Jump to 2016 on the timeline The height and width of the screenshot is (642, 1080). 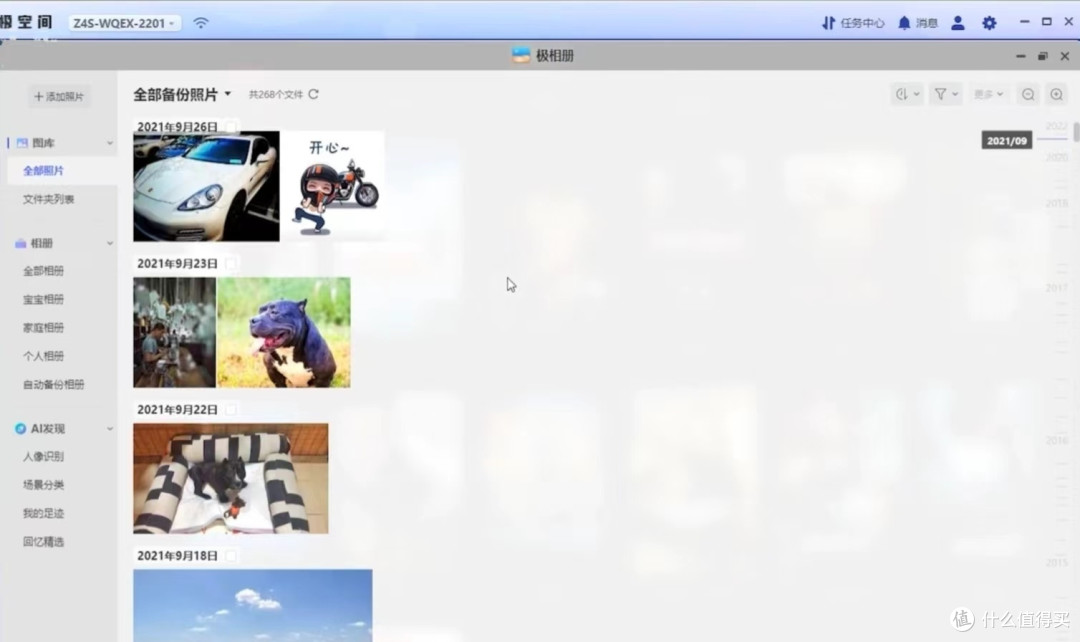click(x=1056, y=440)
